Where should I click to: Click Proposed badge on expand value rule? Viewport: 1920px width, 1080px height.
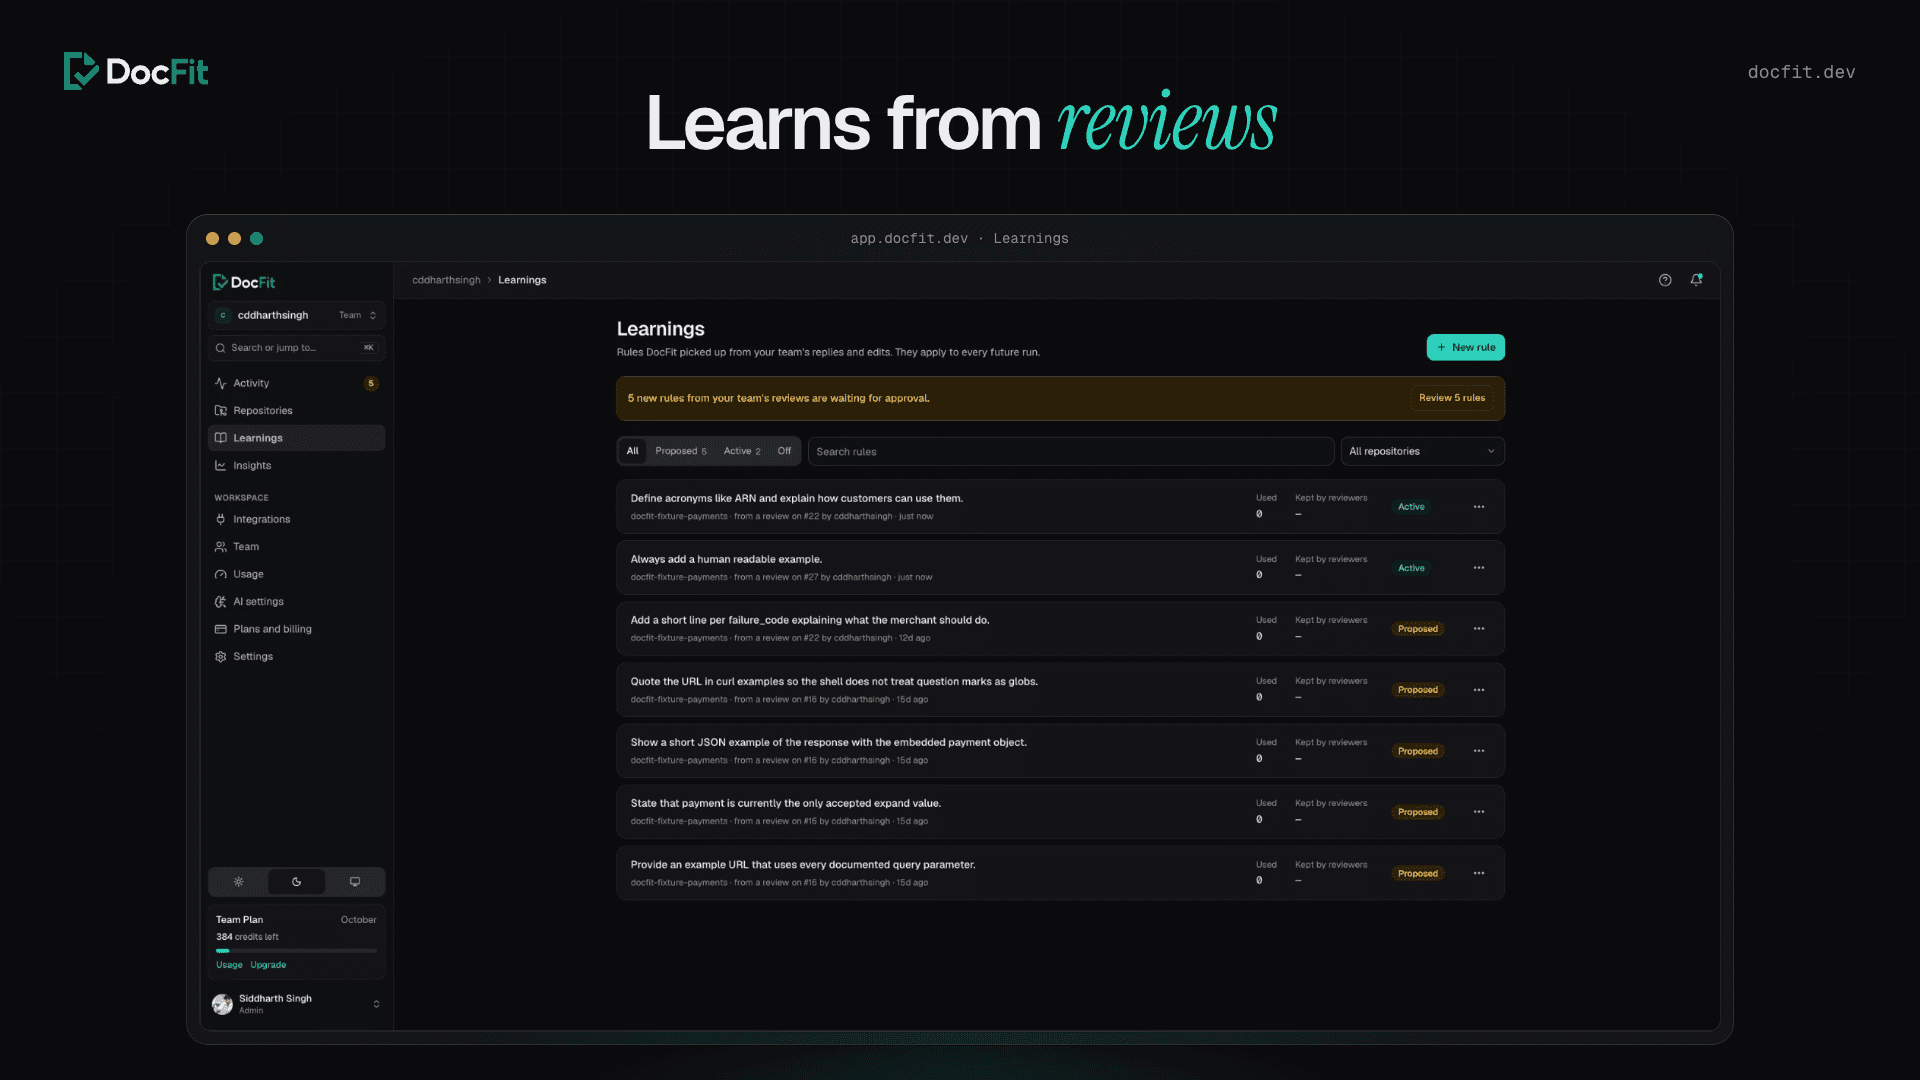tap(1417, 812)
